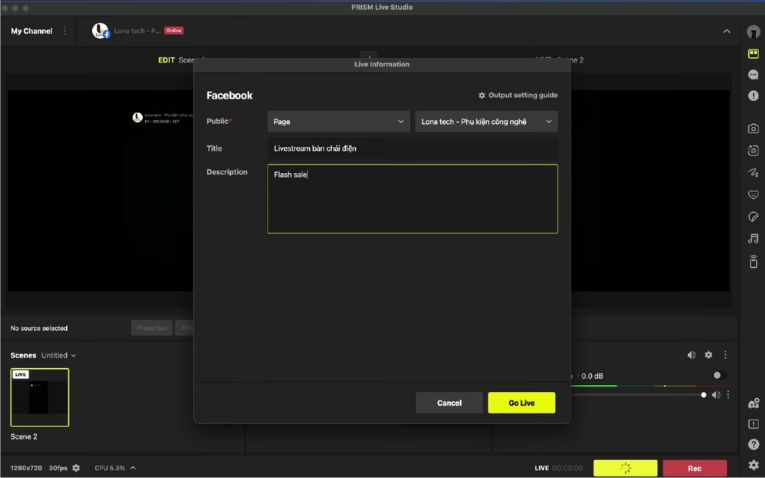The image size is (765, 478).
Task: Open the chat bubble panel icon
Action: pos(753,74)
